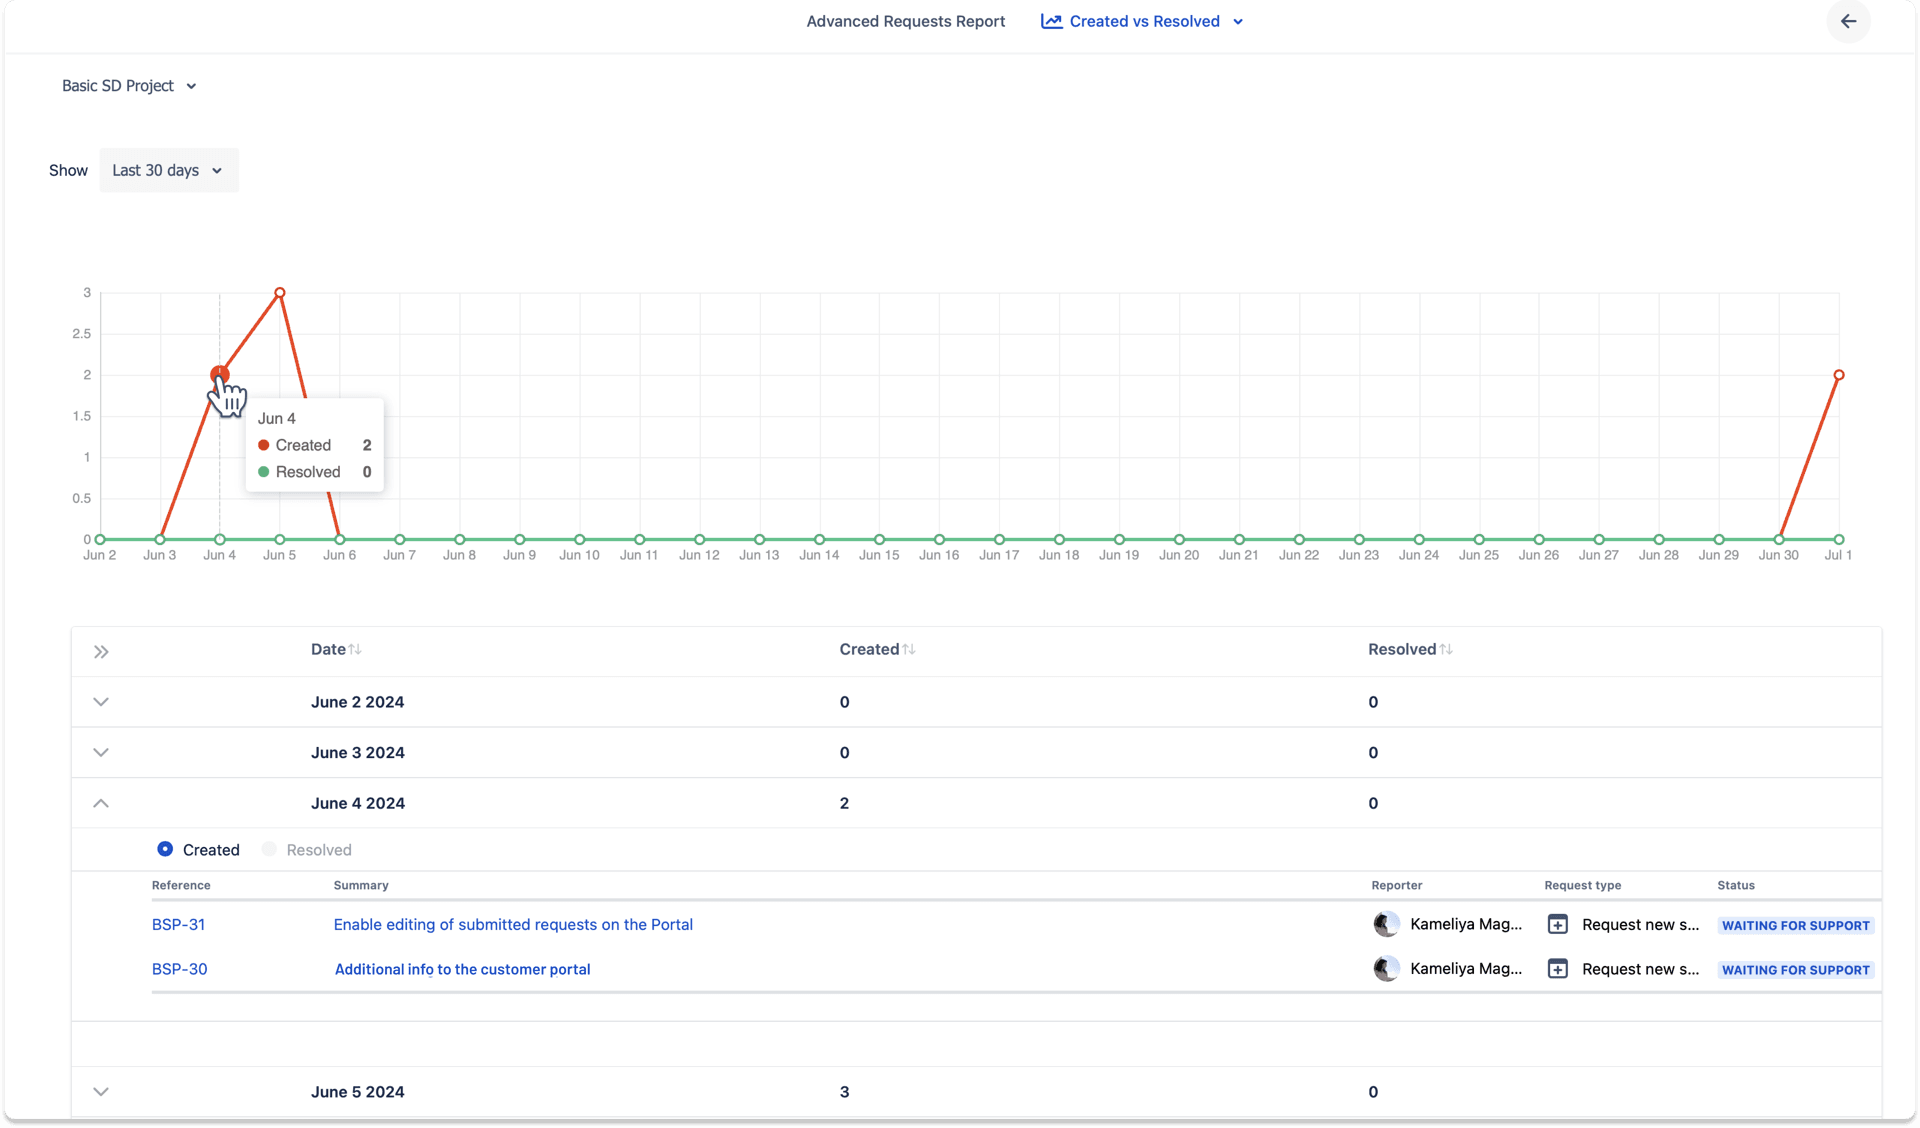Select the Created radio button
Viewport: 1920px width, 1128px height.
point(165,849)
